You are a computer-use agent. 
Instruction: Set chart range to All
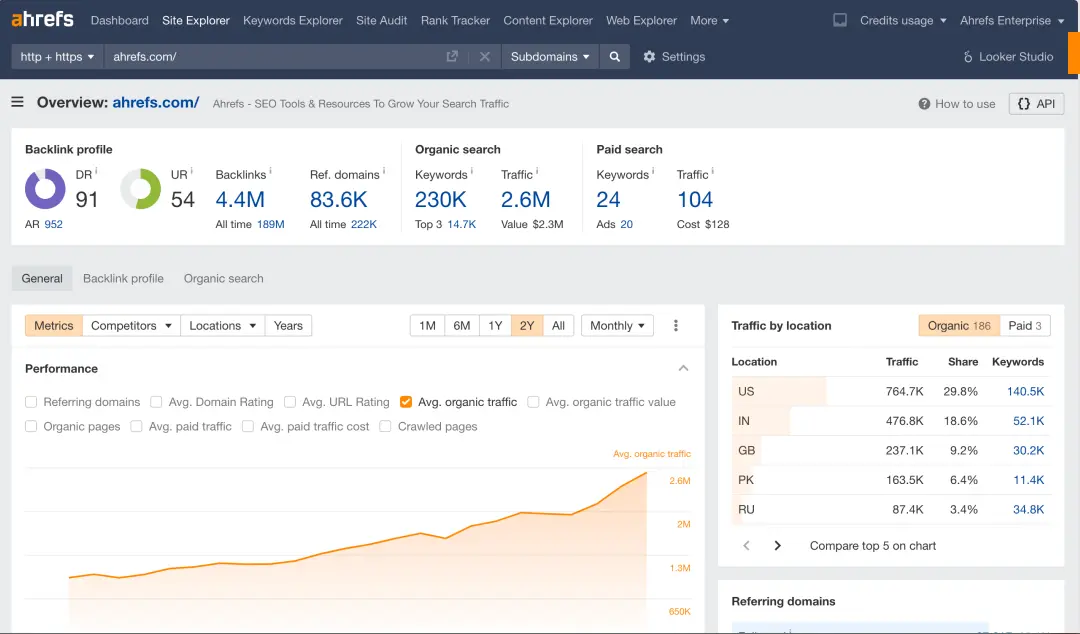[559, 325]
